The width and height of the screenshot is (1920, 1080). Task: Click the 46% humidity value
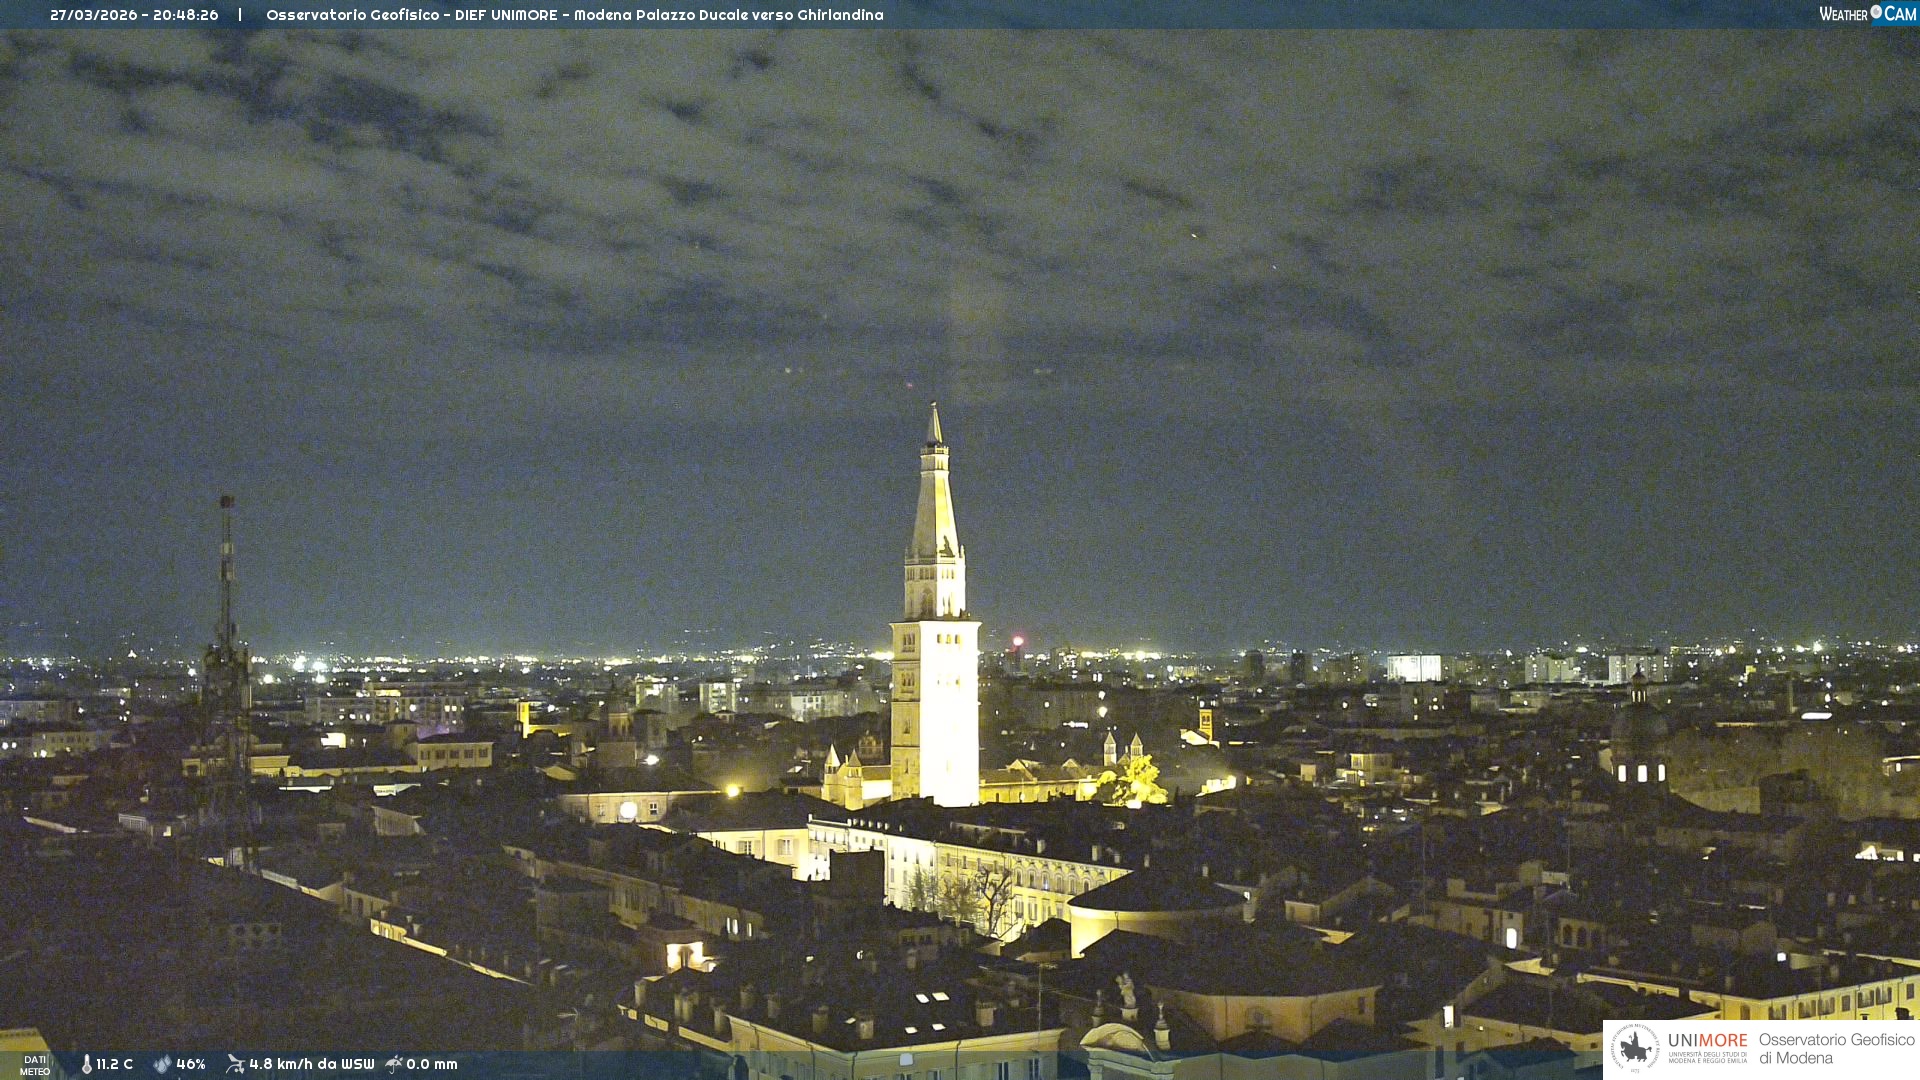[x=191, y=1064]
